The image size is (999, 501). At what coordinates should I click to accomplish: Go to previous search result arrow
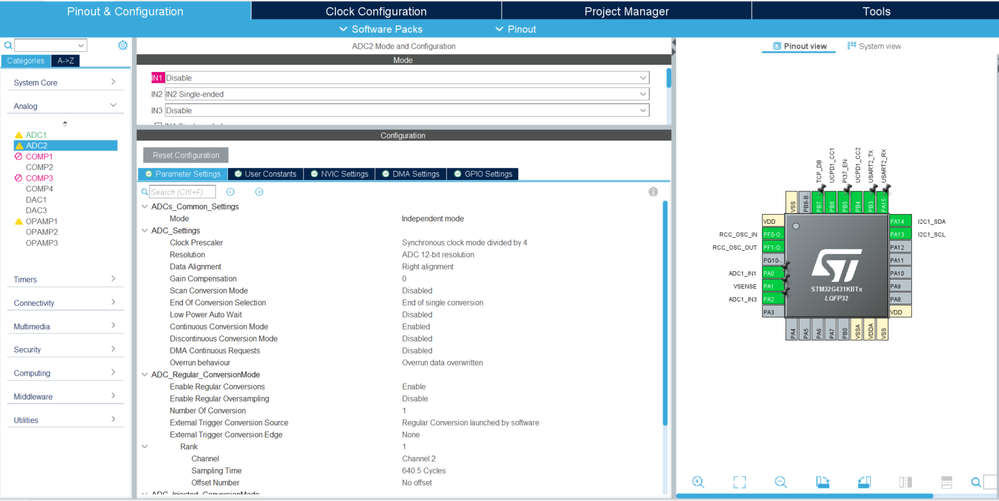click(231, 192)
